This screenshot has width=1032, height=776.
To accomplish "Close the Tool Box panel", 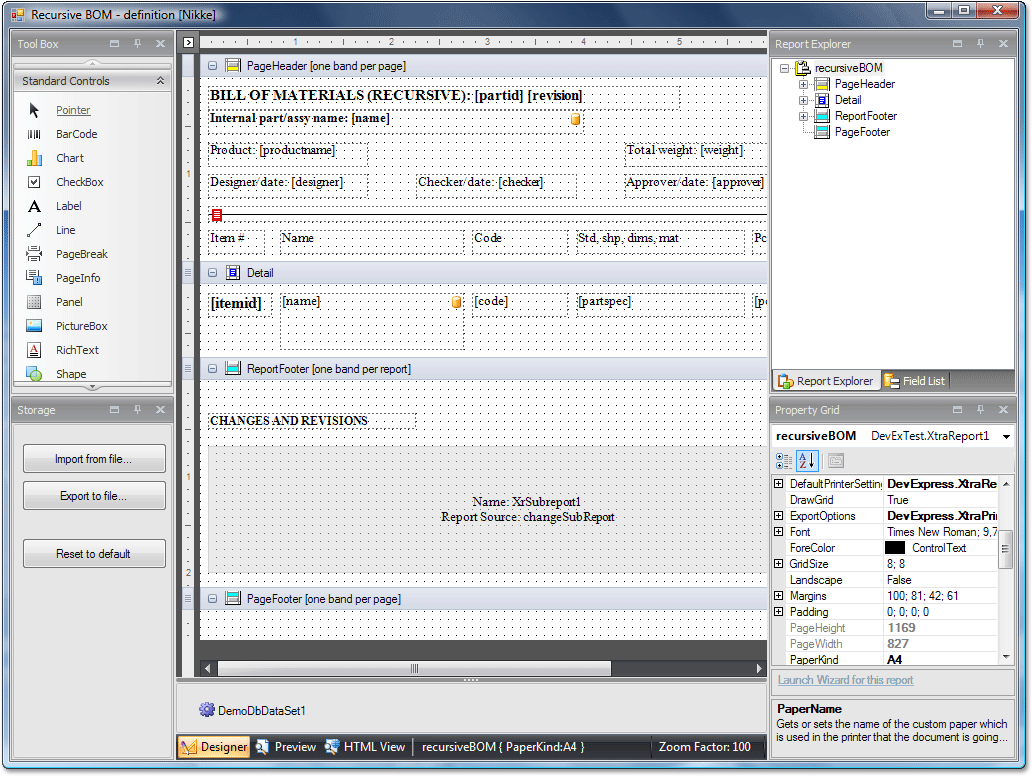I will coord(161,43).
